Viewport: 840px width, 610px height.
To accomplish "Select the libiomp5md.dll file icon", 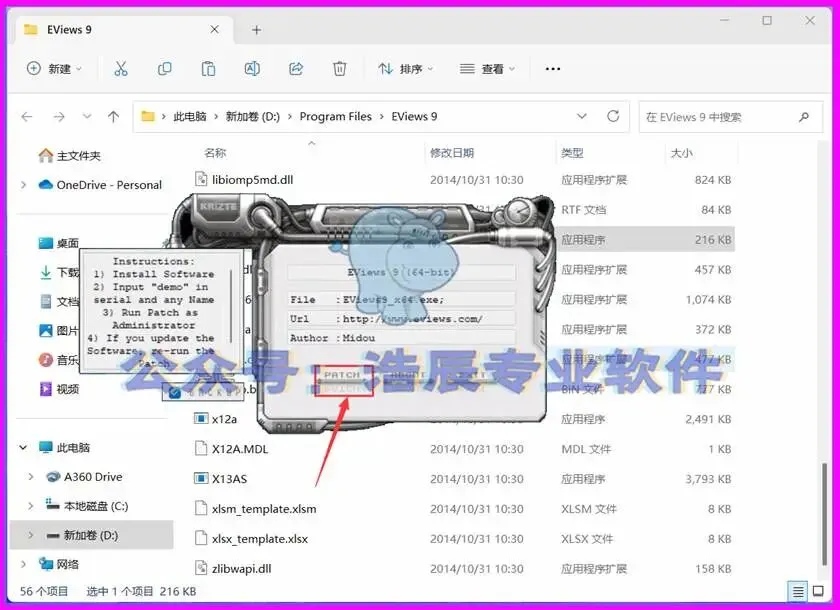I will point(201,179).
